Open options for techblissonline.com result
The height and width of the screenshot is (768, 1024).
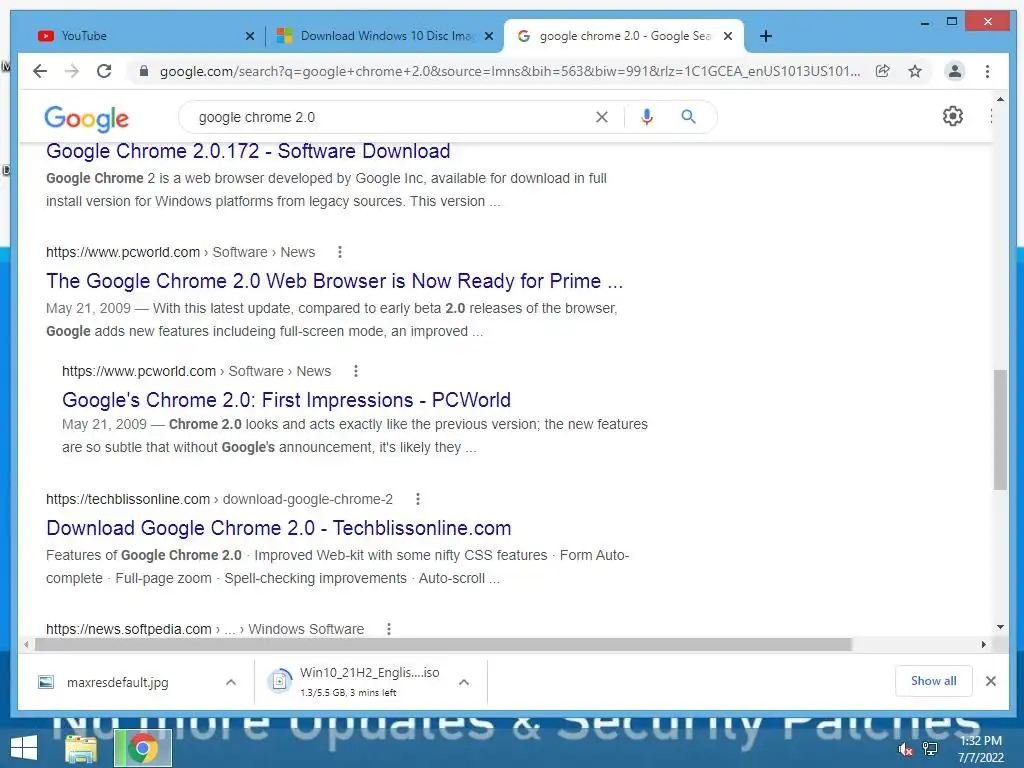click(418, 499)
